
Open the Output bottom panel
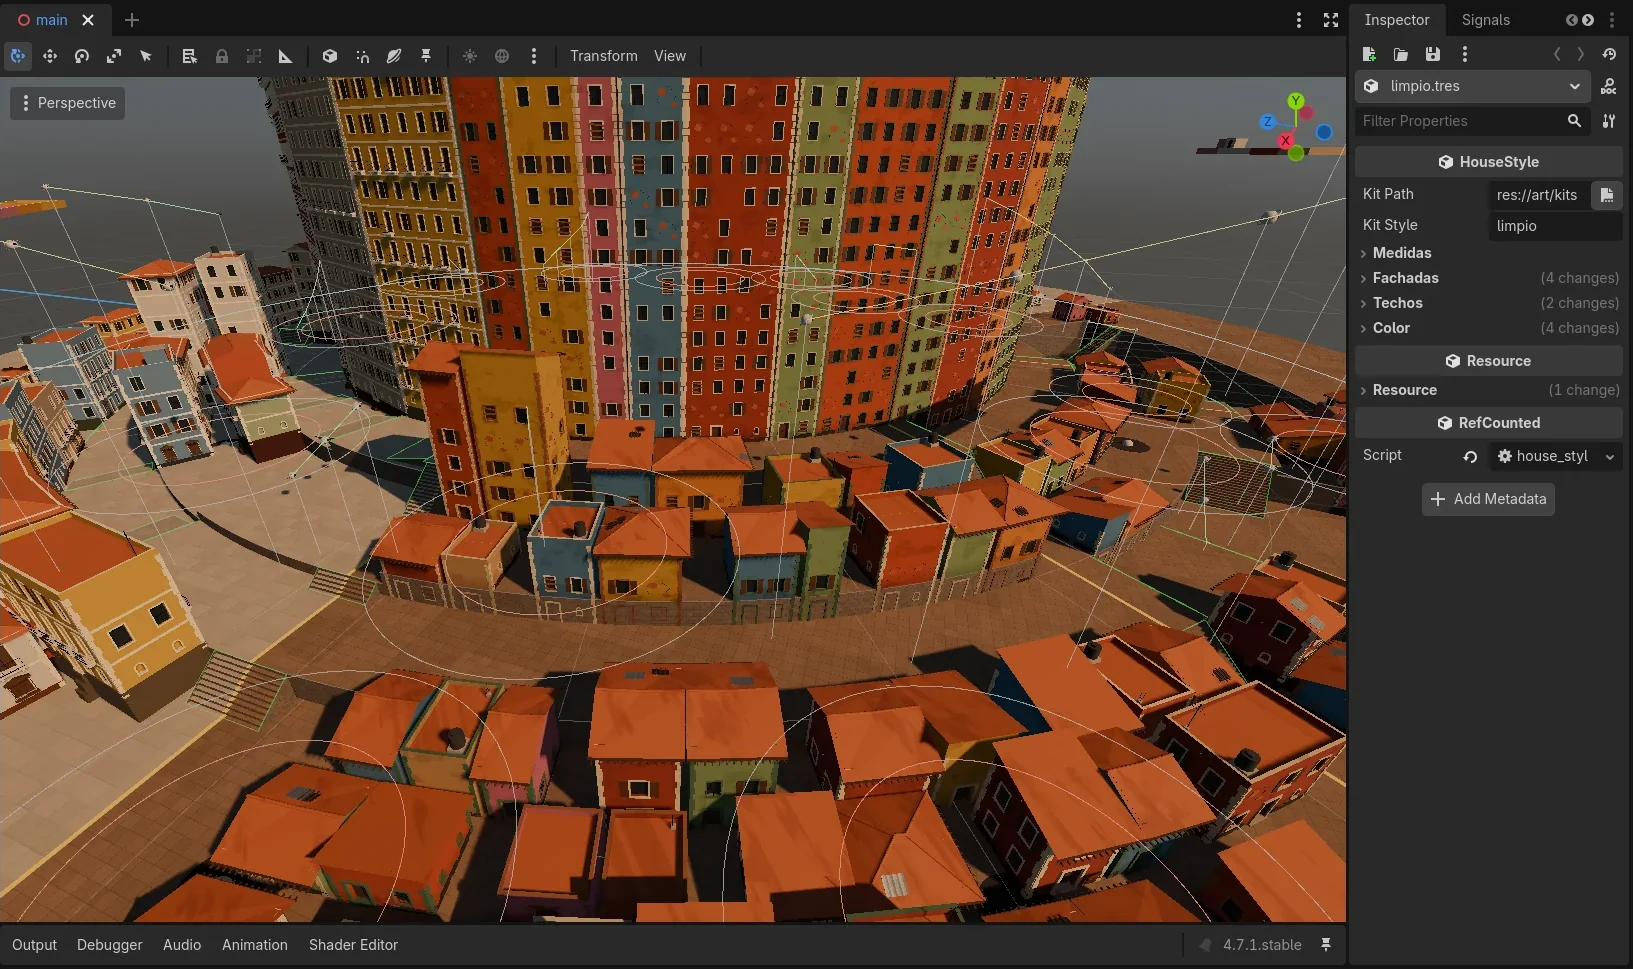(34, 945)
